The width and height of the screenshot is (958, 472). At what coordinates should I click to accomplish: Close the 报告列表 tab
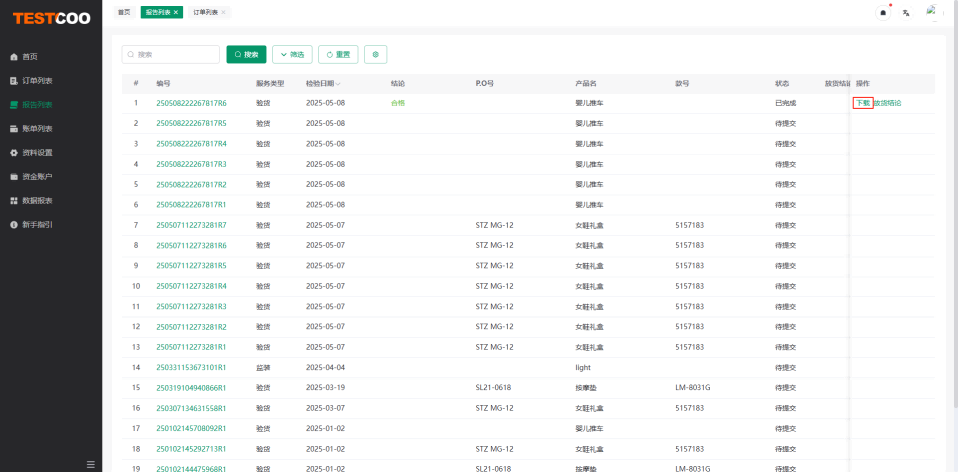tap(176, 12)
